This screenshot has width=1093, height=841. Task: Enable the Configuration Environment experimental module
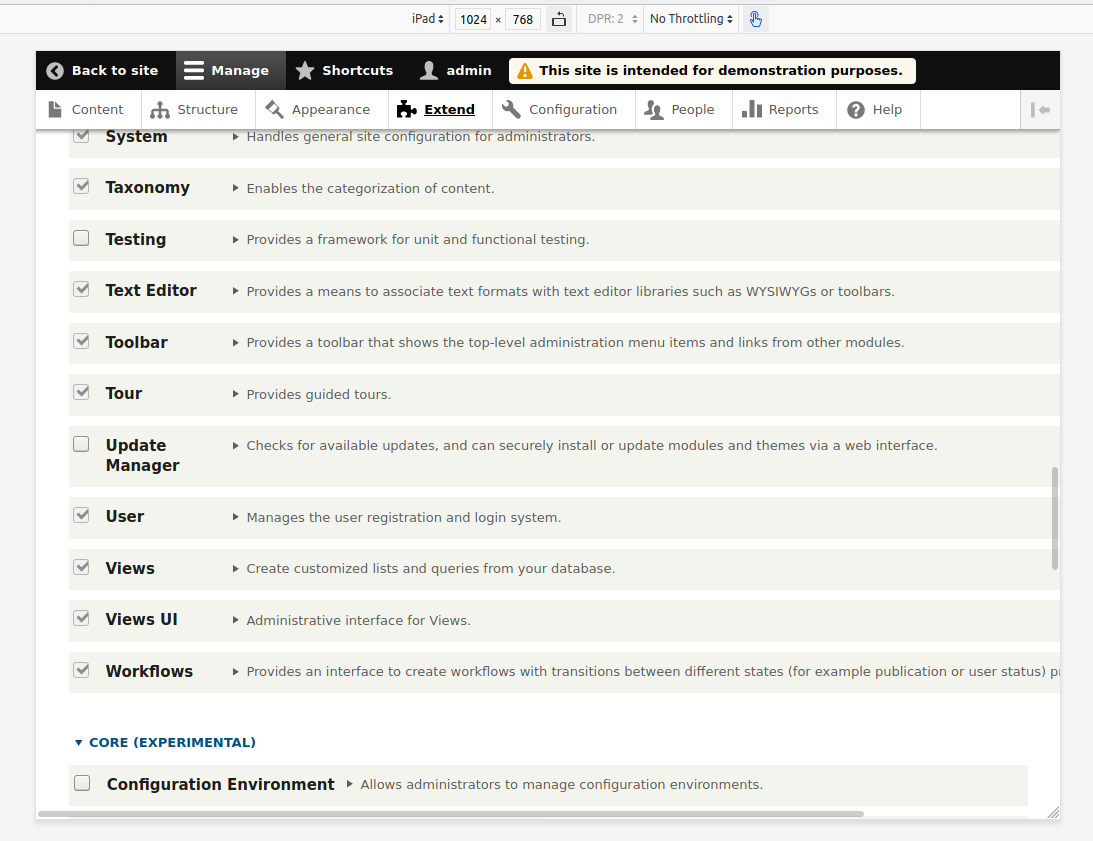click(82, 783)
